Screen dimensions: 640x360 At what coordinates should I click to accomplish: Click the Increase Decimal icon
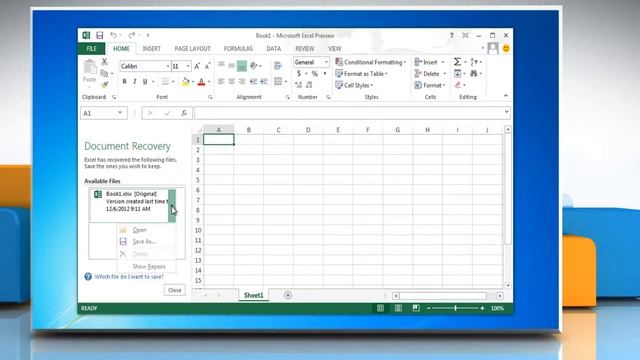(299, 84)
